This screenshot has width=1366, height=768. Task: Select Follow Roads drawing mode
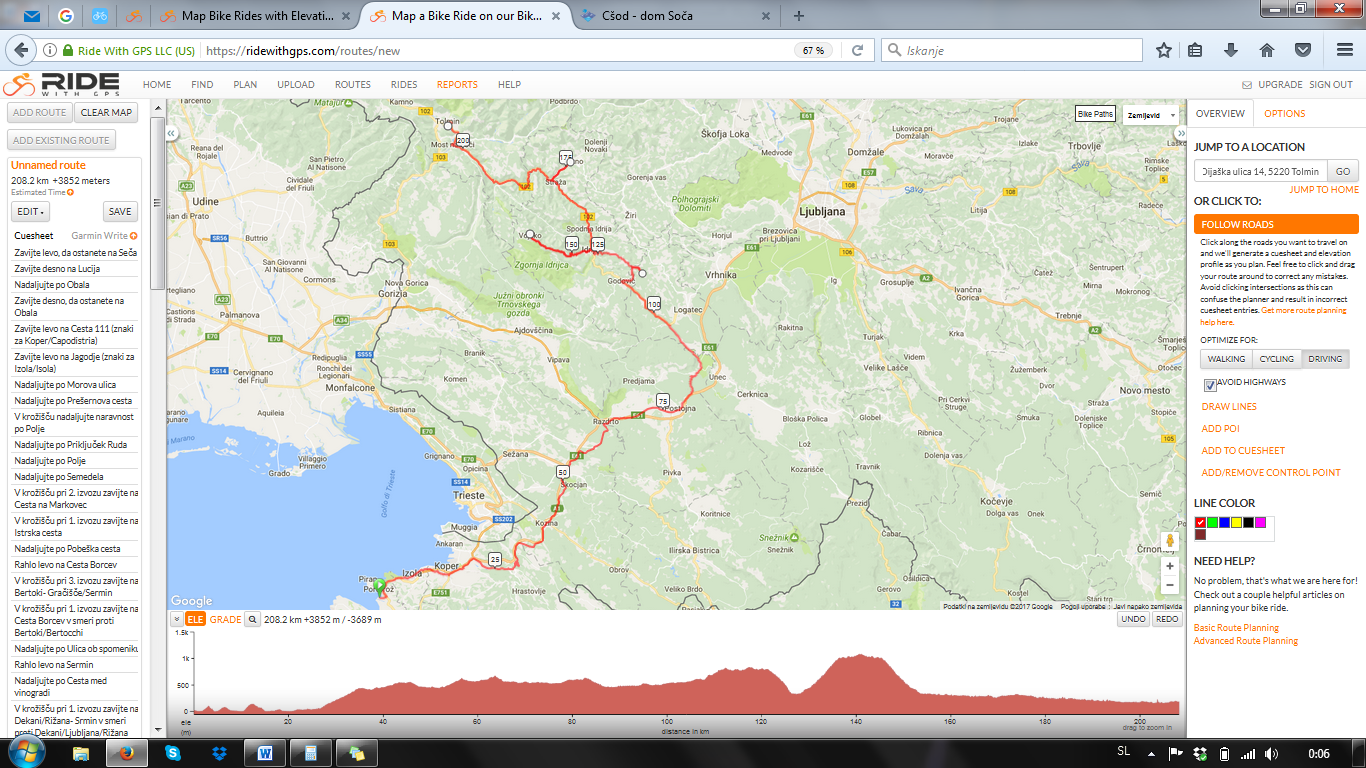1276,225
